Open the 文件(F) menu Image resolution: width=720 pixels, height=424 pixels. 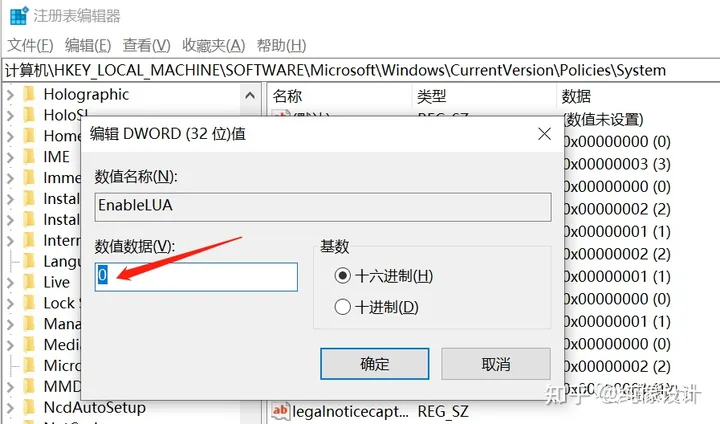tap(30, 45)
